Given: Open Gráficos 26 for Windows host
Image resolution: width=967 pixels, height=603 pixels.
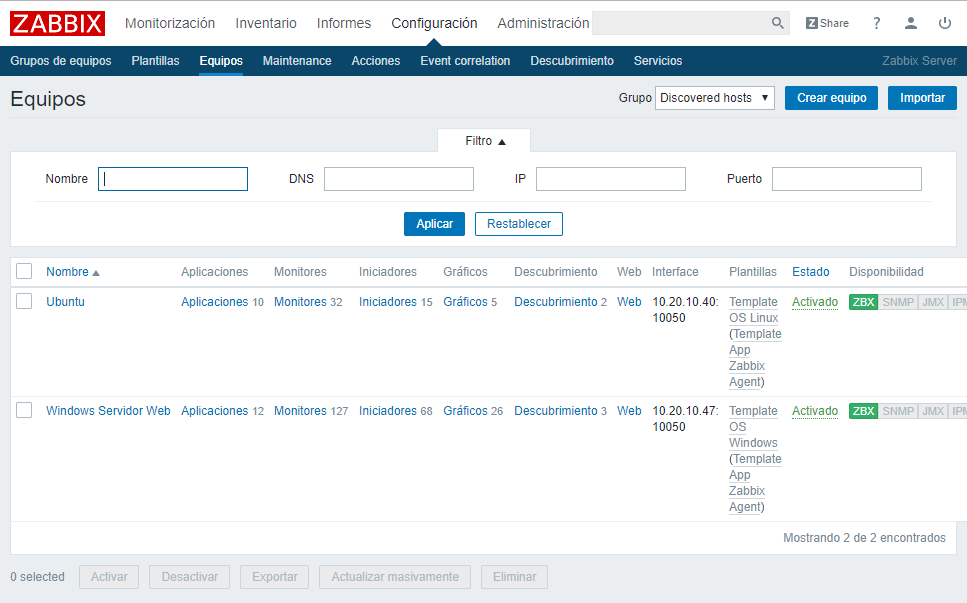Looking at the screenshot, I should click(466, 411).
